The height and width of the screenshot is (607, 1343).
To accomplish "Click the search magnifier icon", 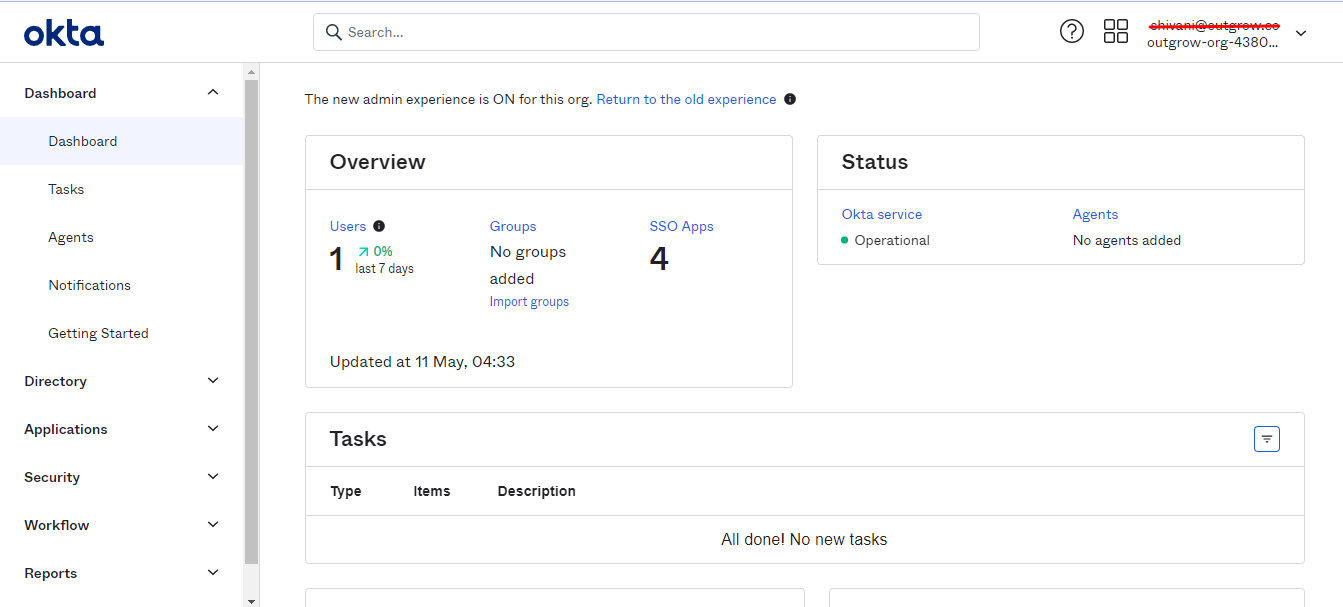I will pos(334,32).
